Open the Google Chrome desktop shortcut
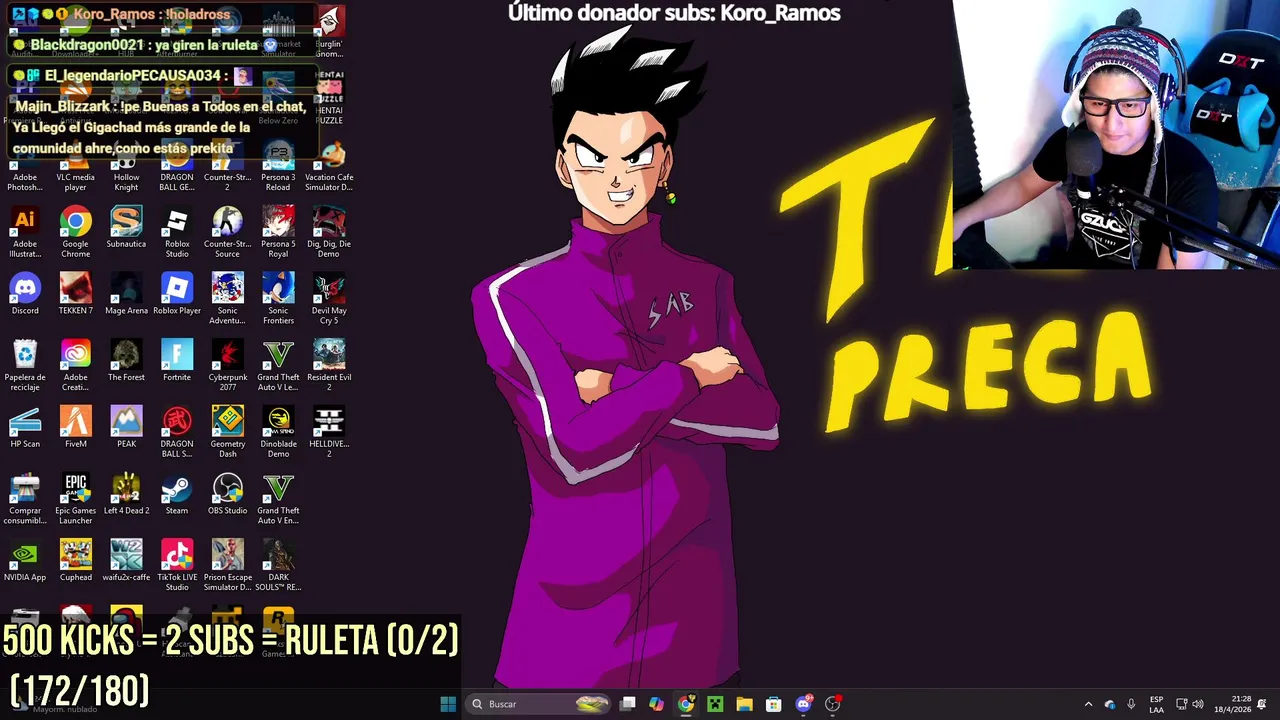Screen dimensions: 1280x720 click(x=75, y=231)
